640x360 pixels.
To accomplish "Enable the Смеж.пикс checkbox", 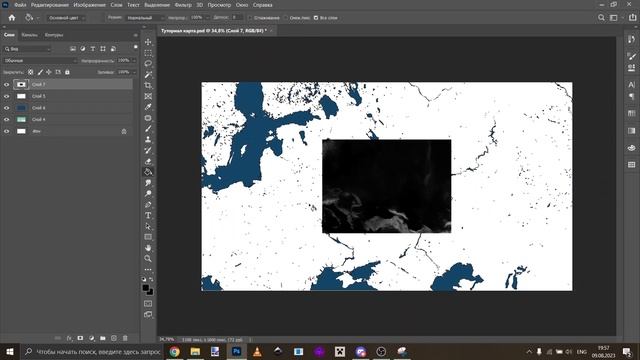I will pyautogui.click(x=286, y=18).
